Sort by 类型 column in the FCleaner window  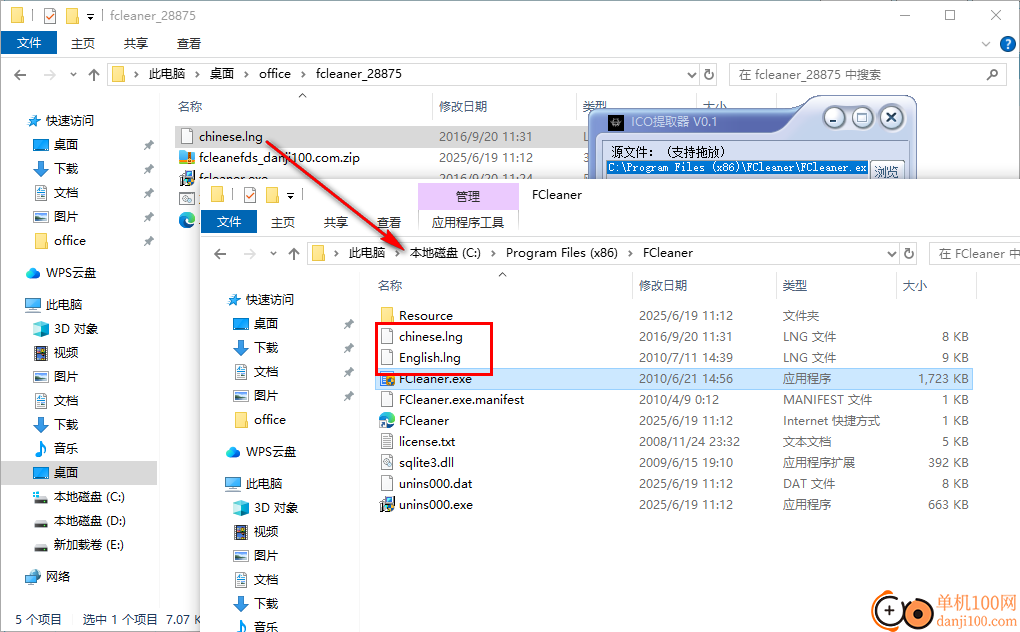click(x=795, y=285)
